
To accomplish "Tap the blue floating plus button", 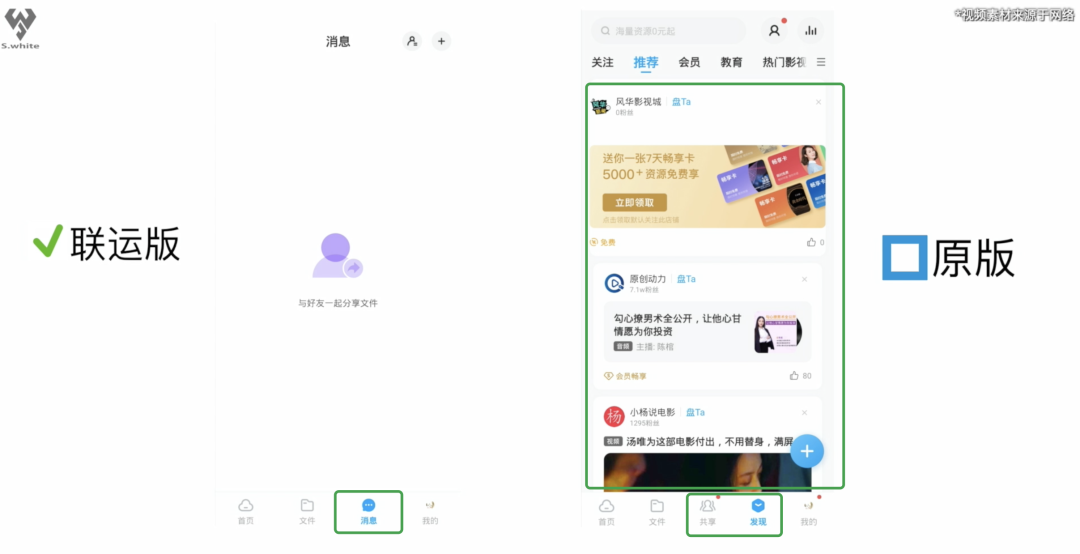I will pyautogui.click(x=807, y=451).
